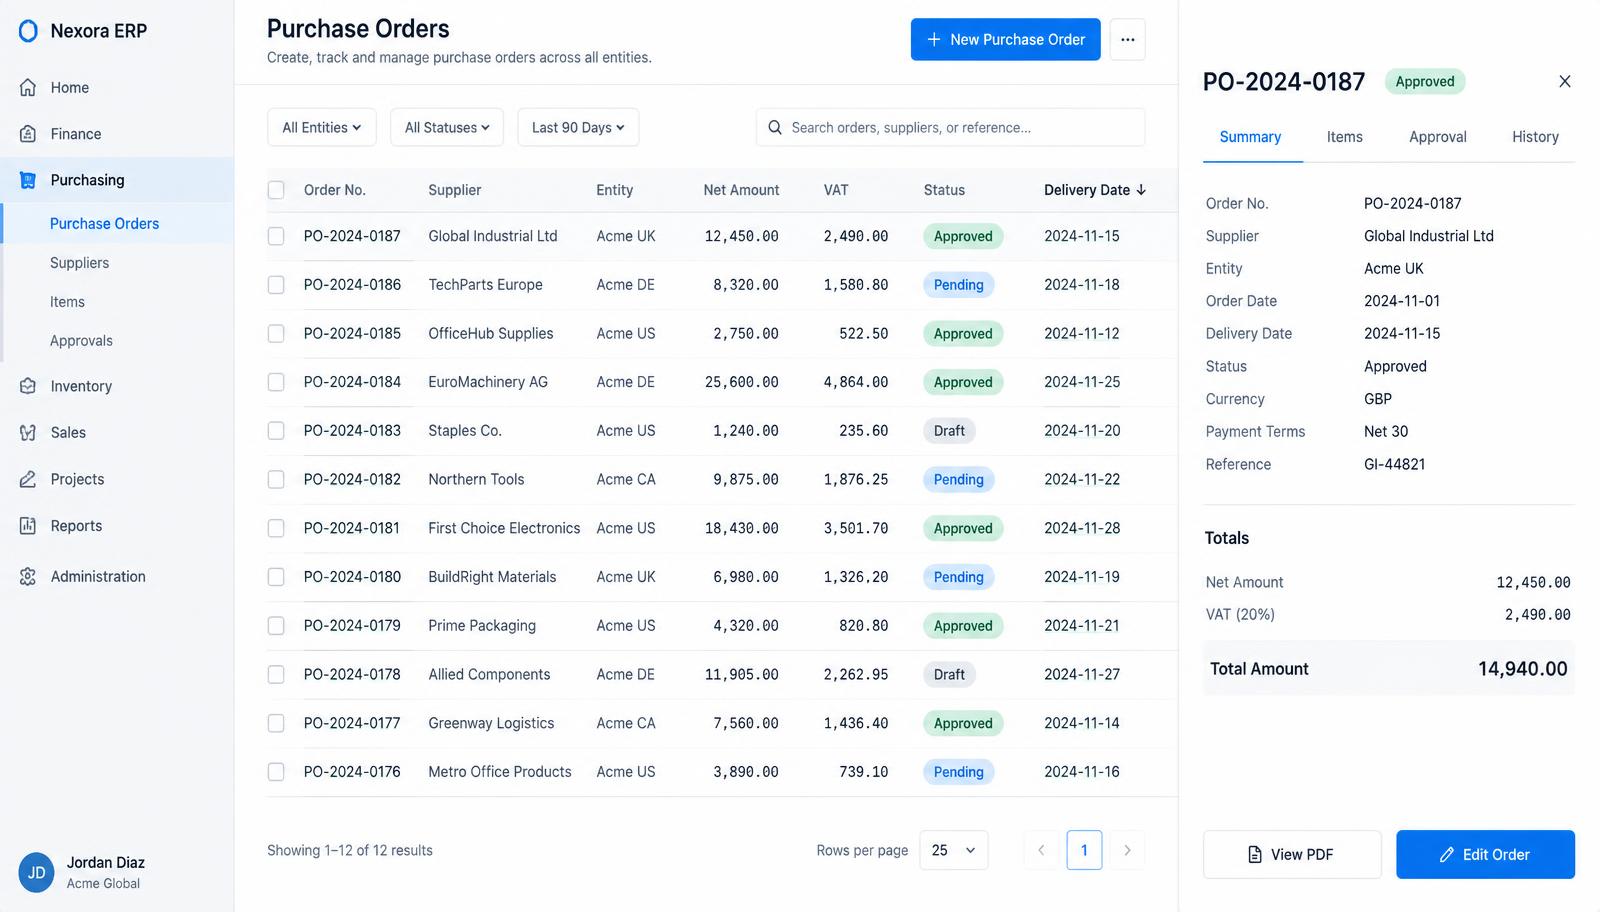Click the View PDF button
The width and height of the screenshot is (1600, 912).
point(1292,855)
